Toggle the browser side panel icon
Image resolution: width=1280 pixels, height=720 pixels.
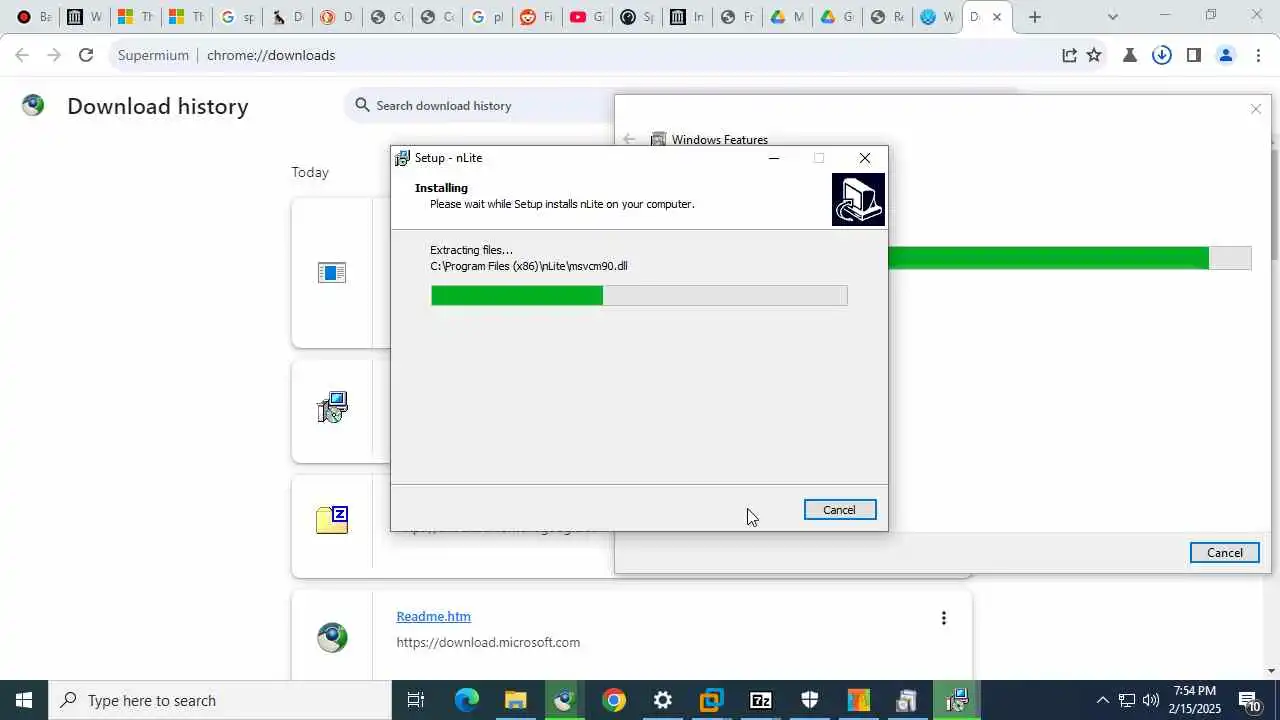[1193, 55]
